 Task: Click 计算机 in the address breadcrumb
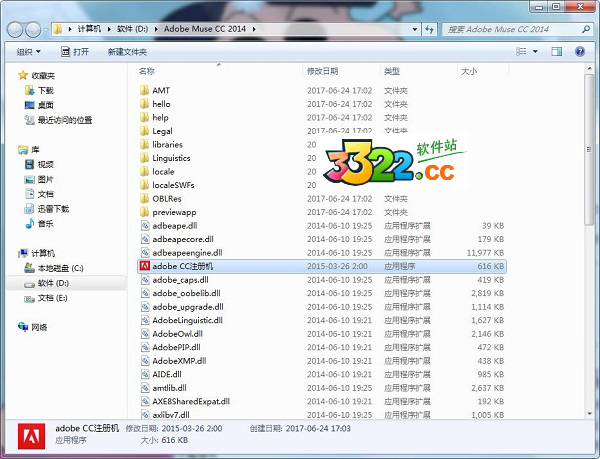pyautogui.click(x=90, y=29)
